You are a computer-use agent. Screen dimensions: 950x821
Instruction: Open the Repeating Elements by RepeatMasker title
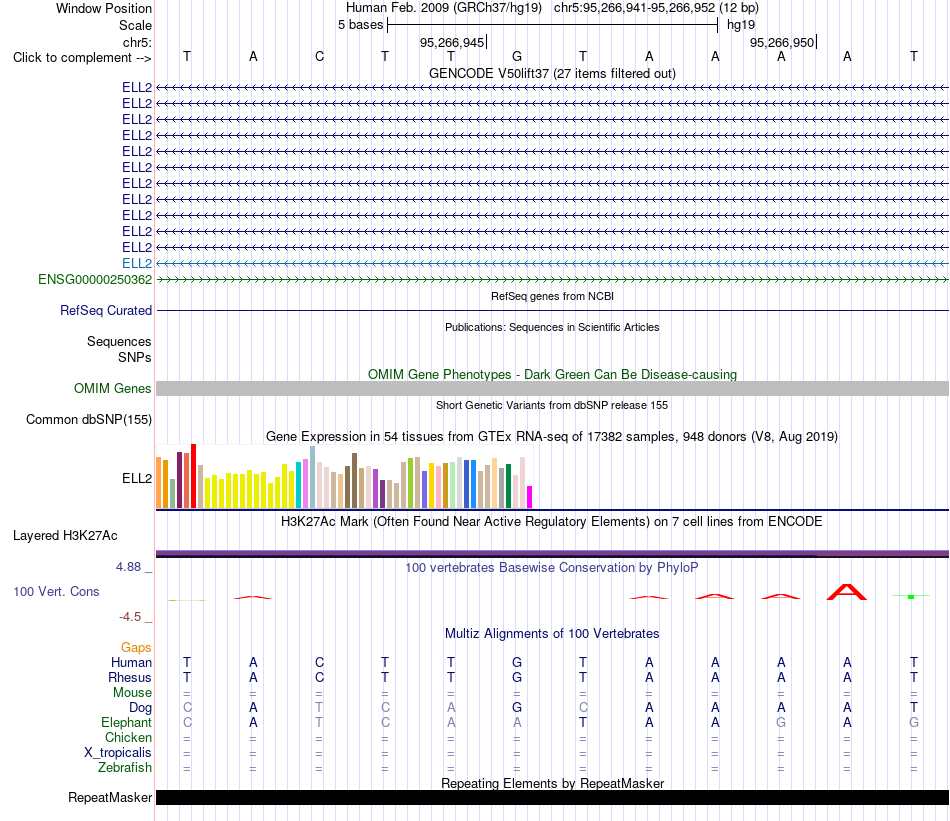tap(552, 783)
